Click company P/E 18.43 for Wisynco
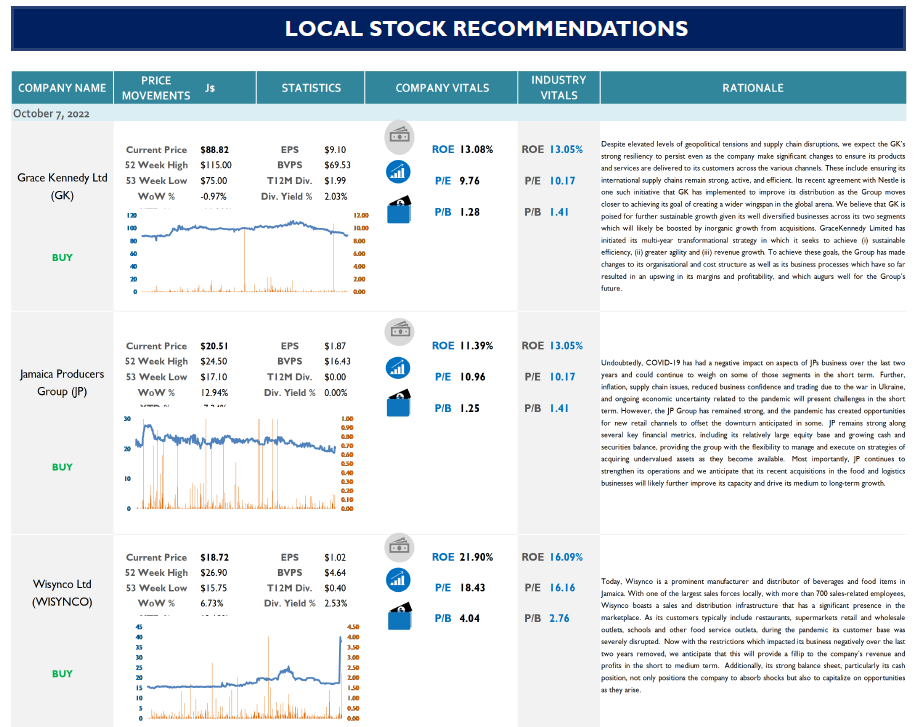 click(472, 587)
